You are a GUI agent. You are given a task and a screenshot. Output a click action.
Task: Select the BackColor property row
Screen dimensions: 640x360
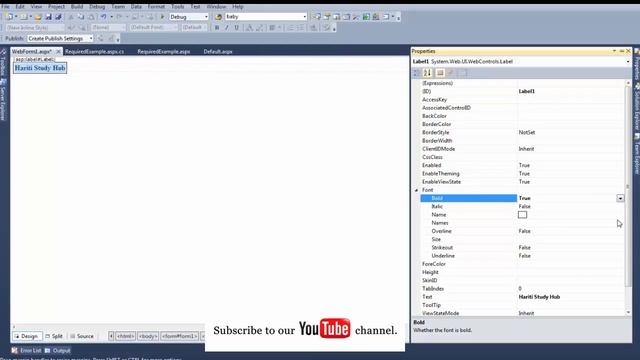point(522,116)
